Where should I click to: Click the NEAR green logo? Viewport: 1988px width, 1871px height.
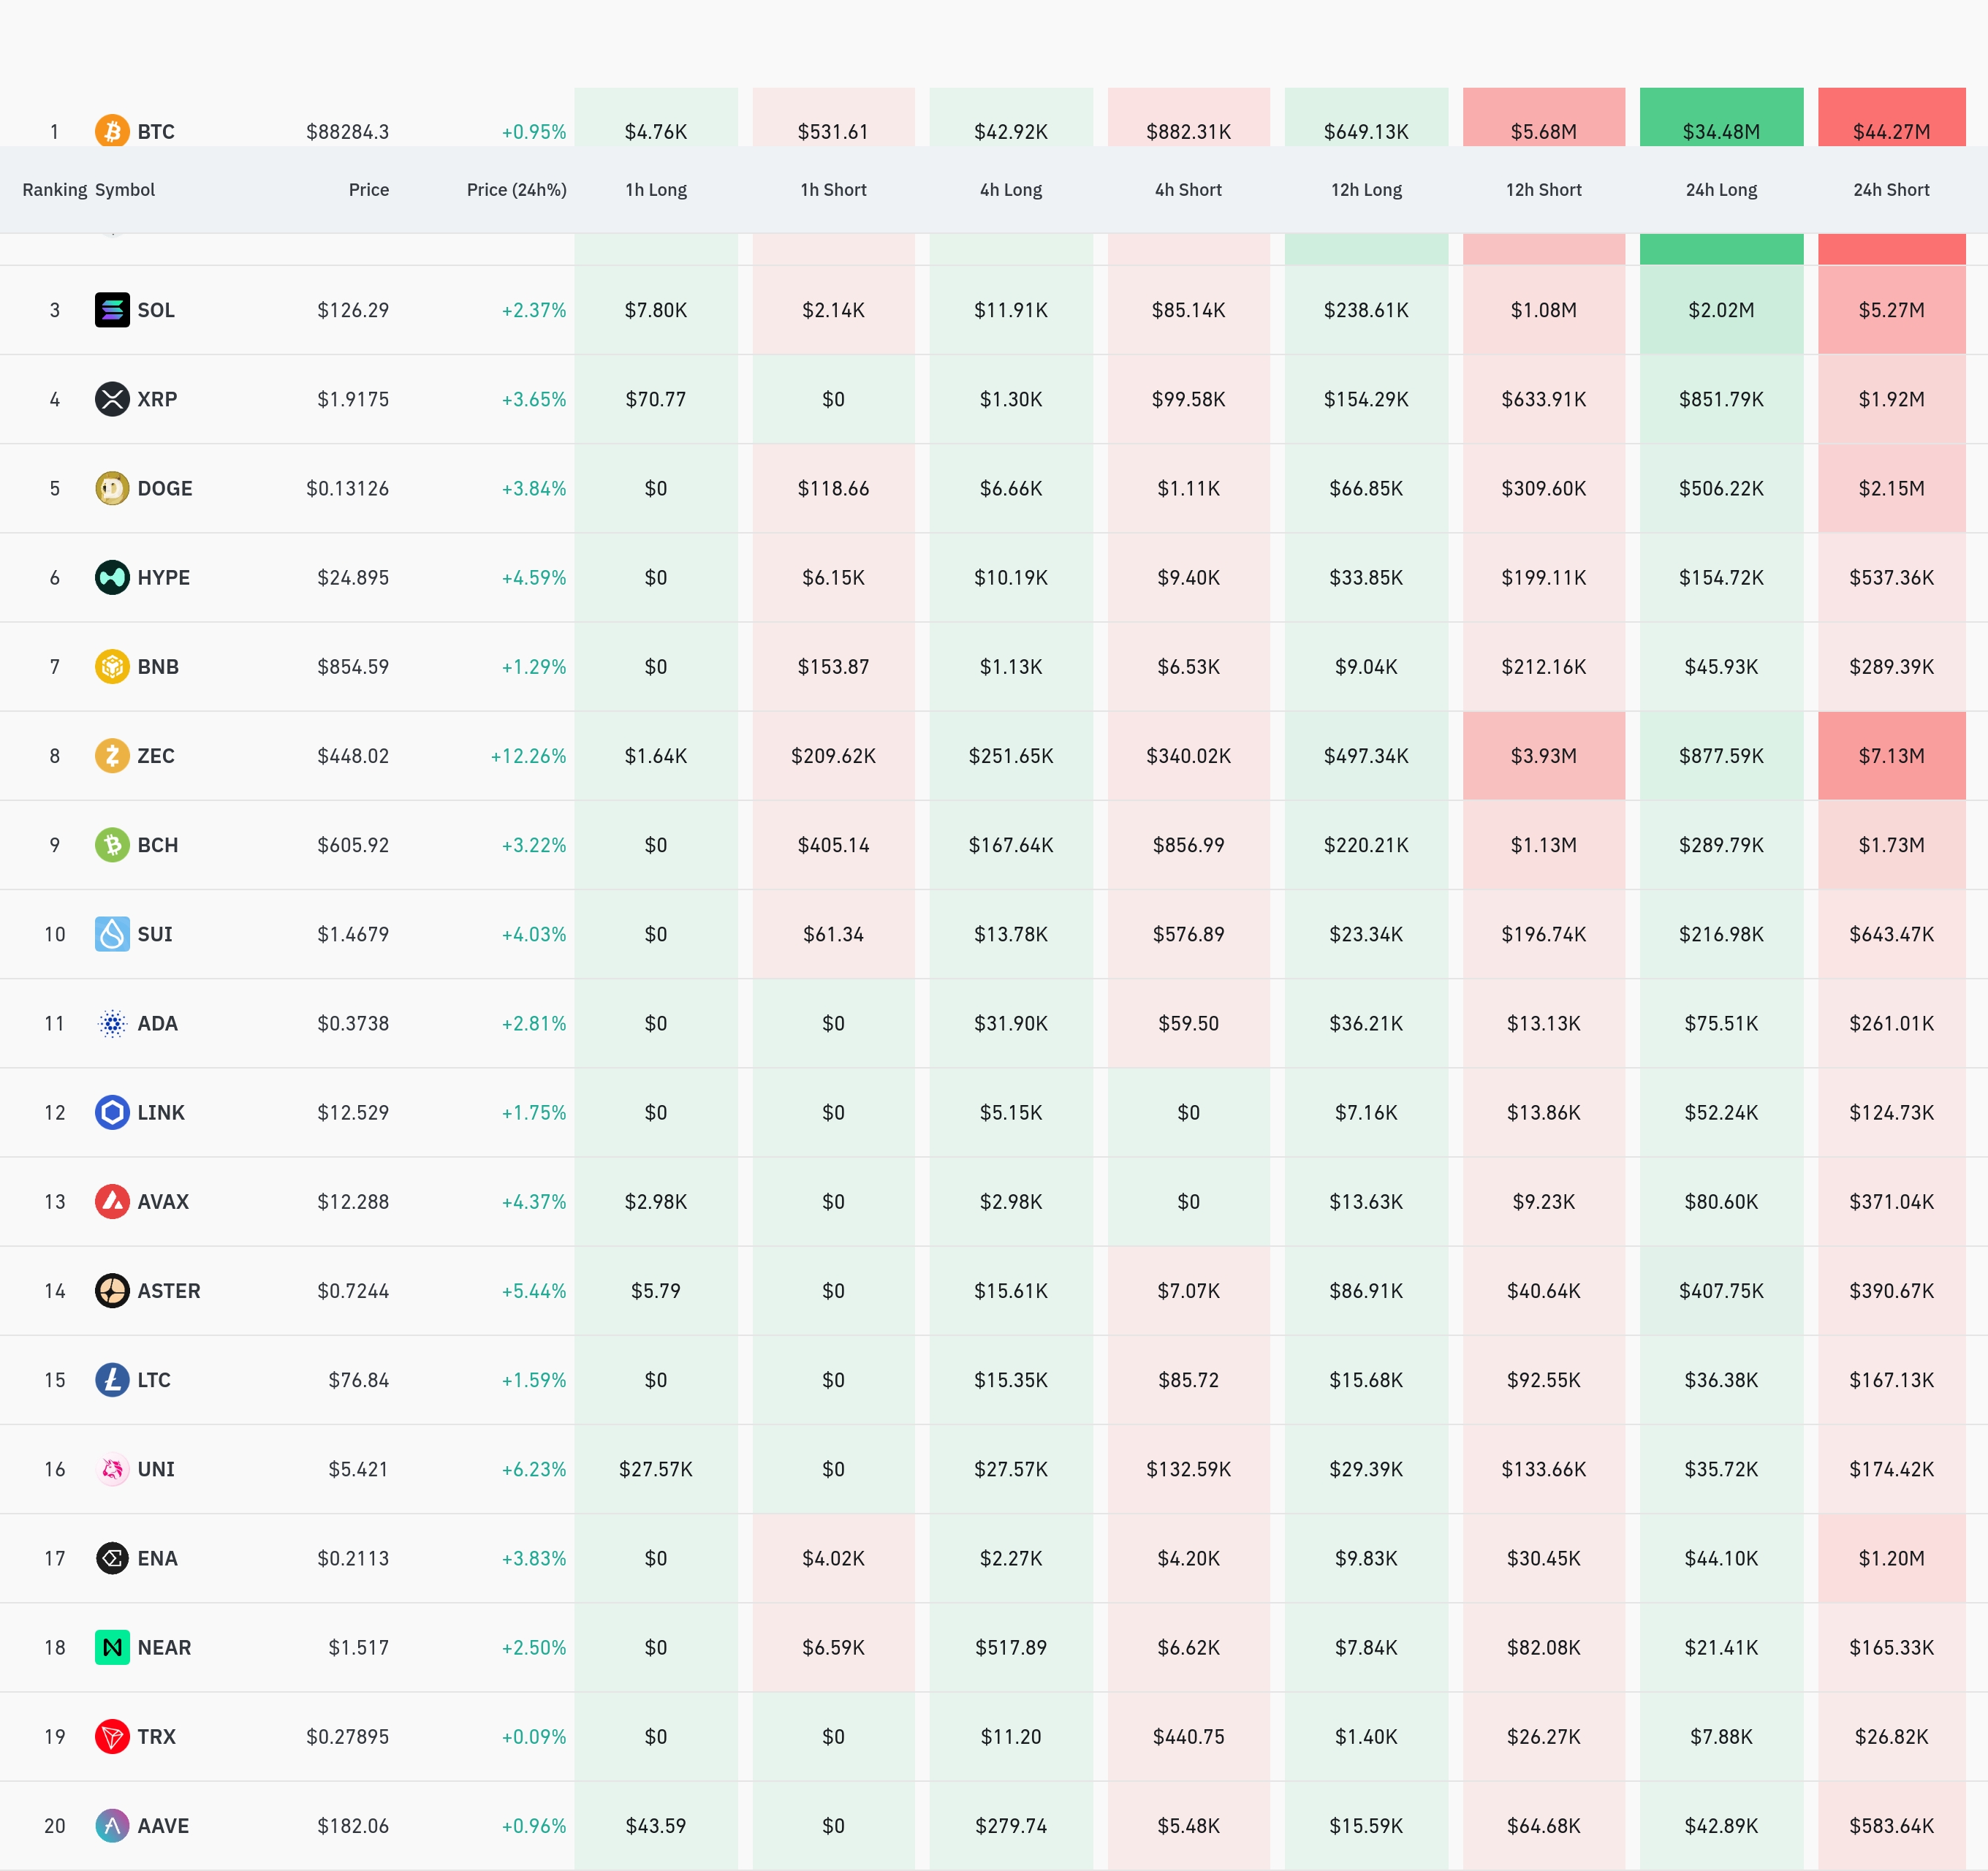(x=112, y=1647)
